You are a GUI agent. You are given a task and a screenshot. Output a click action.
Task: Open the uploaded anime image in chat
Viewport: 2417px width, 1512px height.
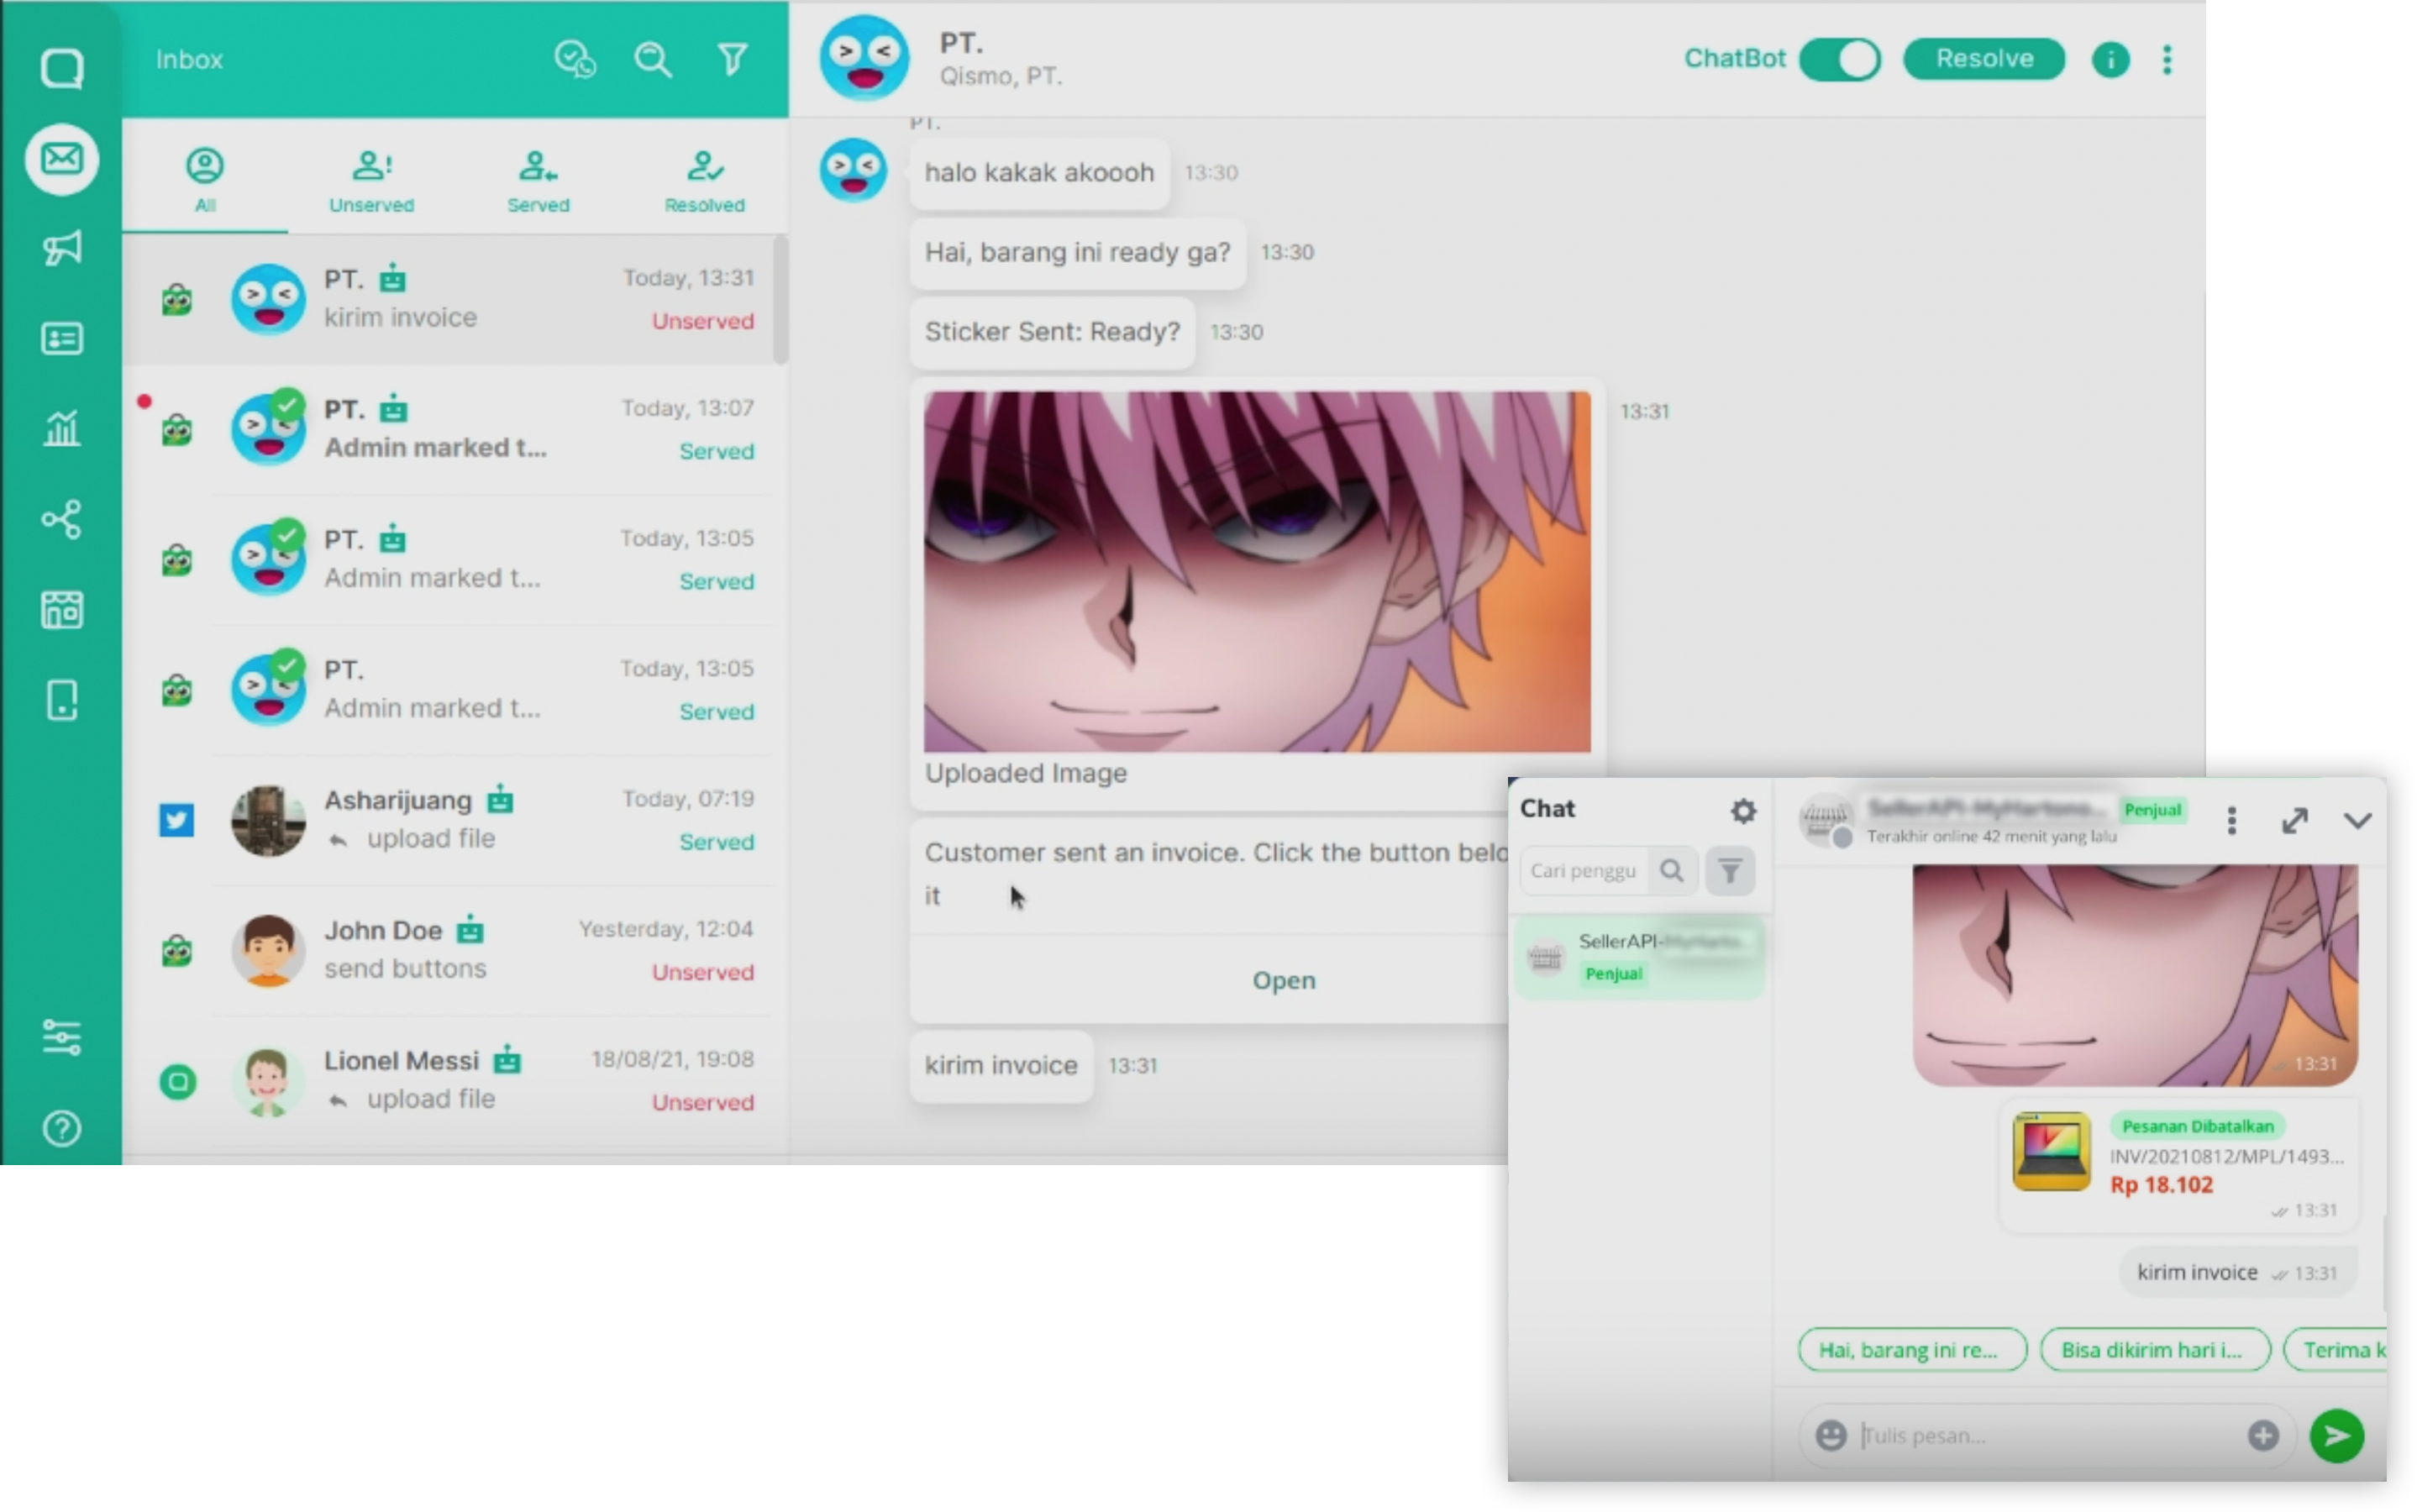(x=1256, y=571)
